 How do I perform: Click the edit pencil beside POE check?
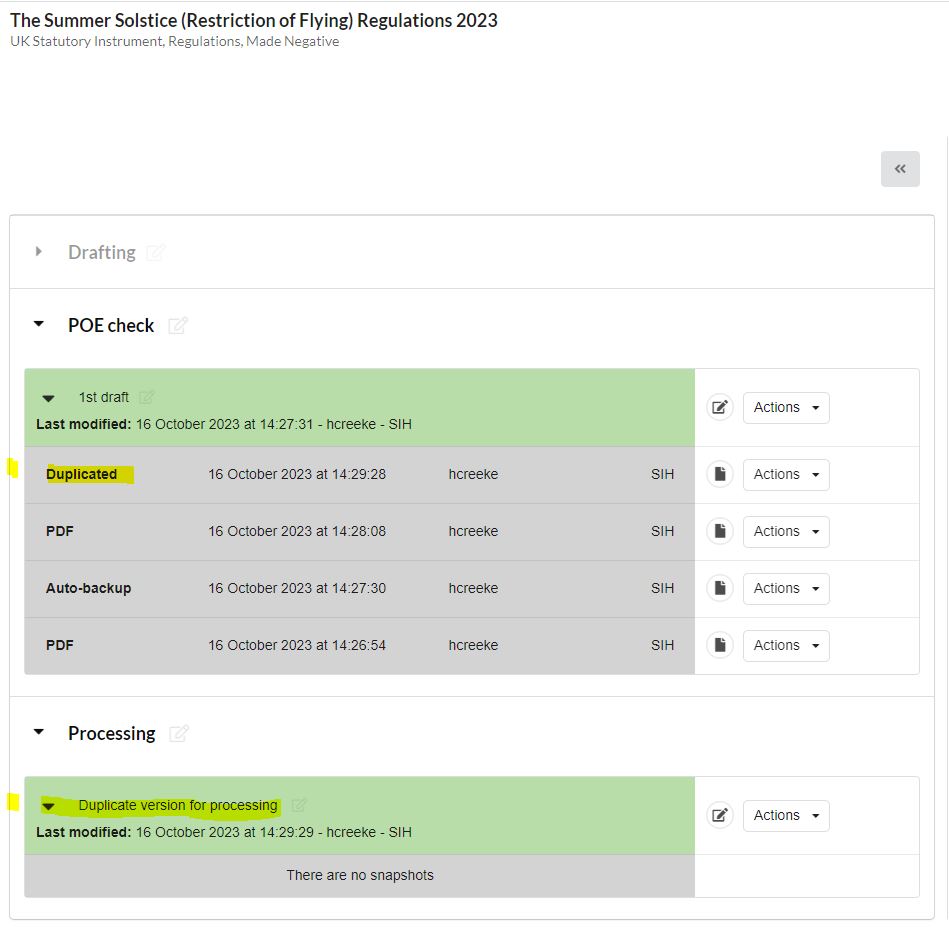(x=178, y=326)
